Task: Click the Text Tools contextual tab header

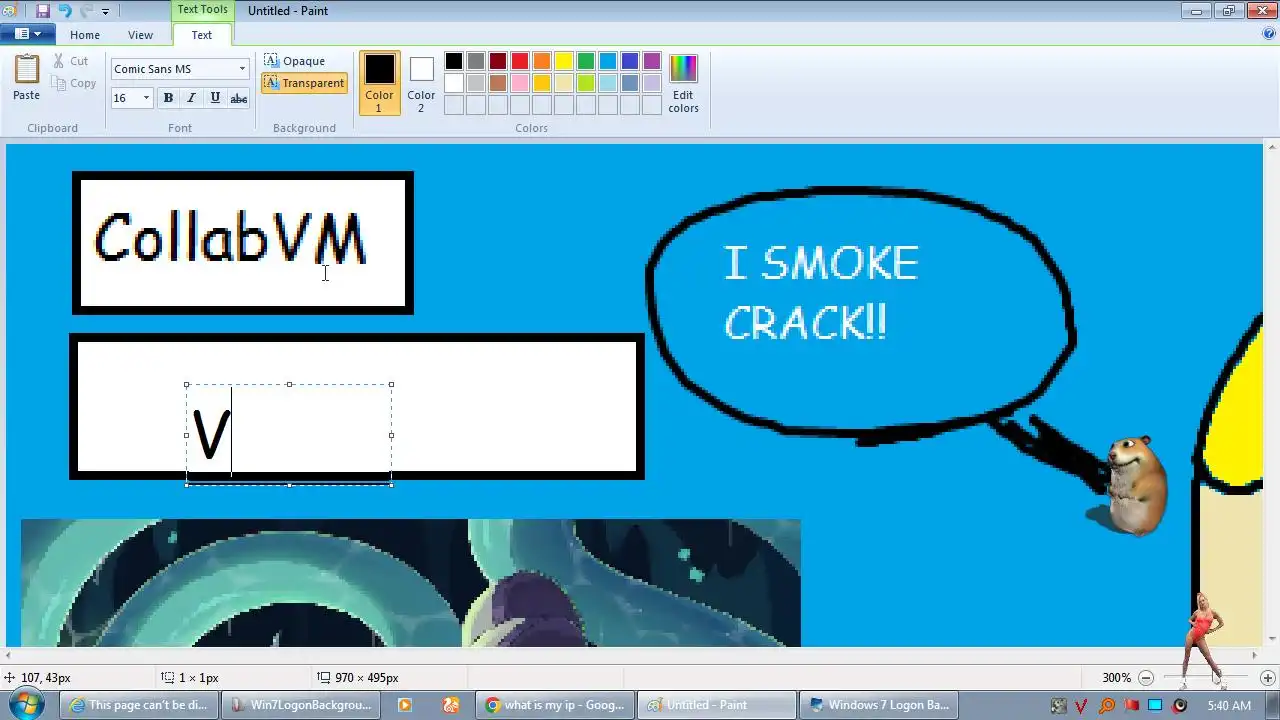Action: 202,10
